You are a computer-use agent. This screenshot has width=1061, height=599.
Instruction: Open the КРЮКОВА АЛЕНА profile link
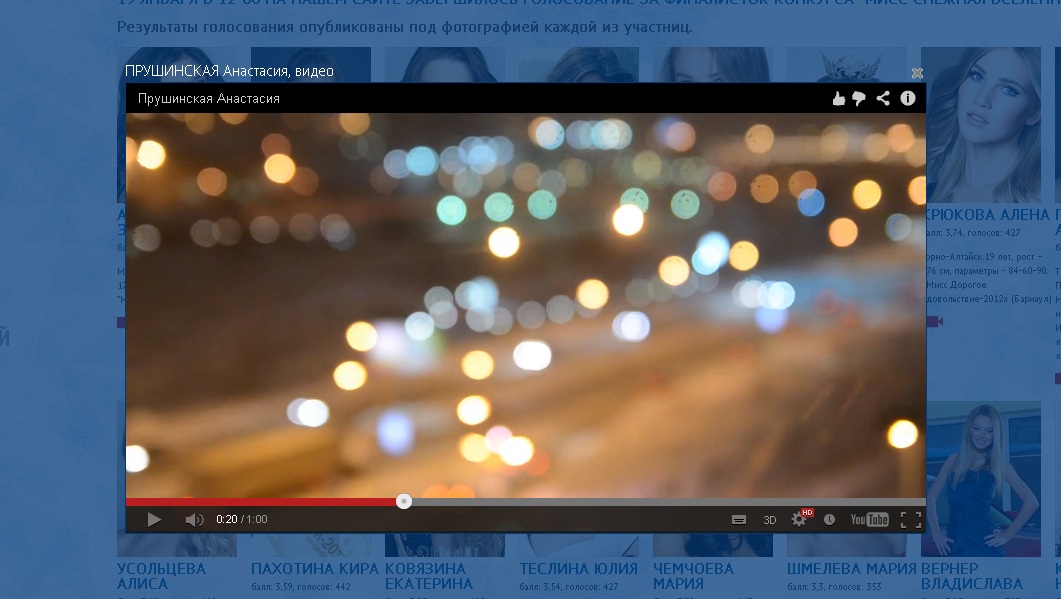[x=988, y=215]
